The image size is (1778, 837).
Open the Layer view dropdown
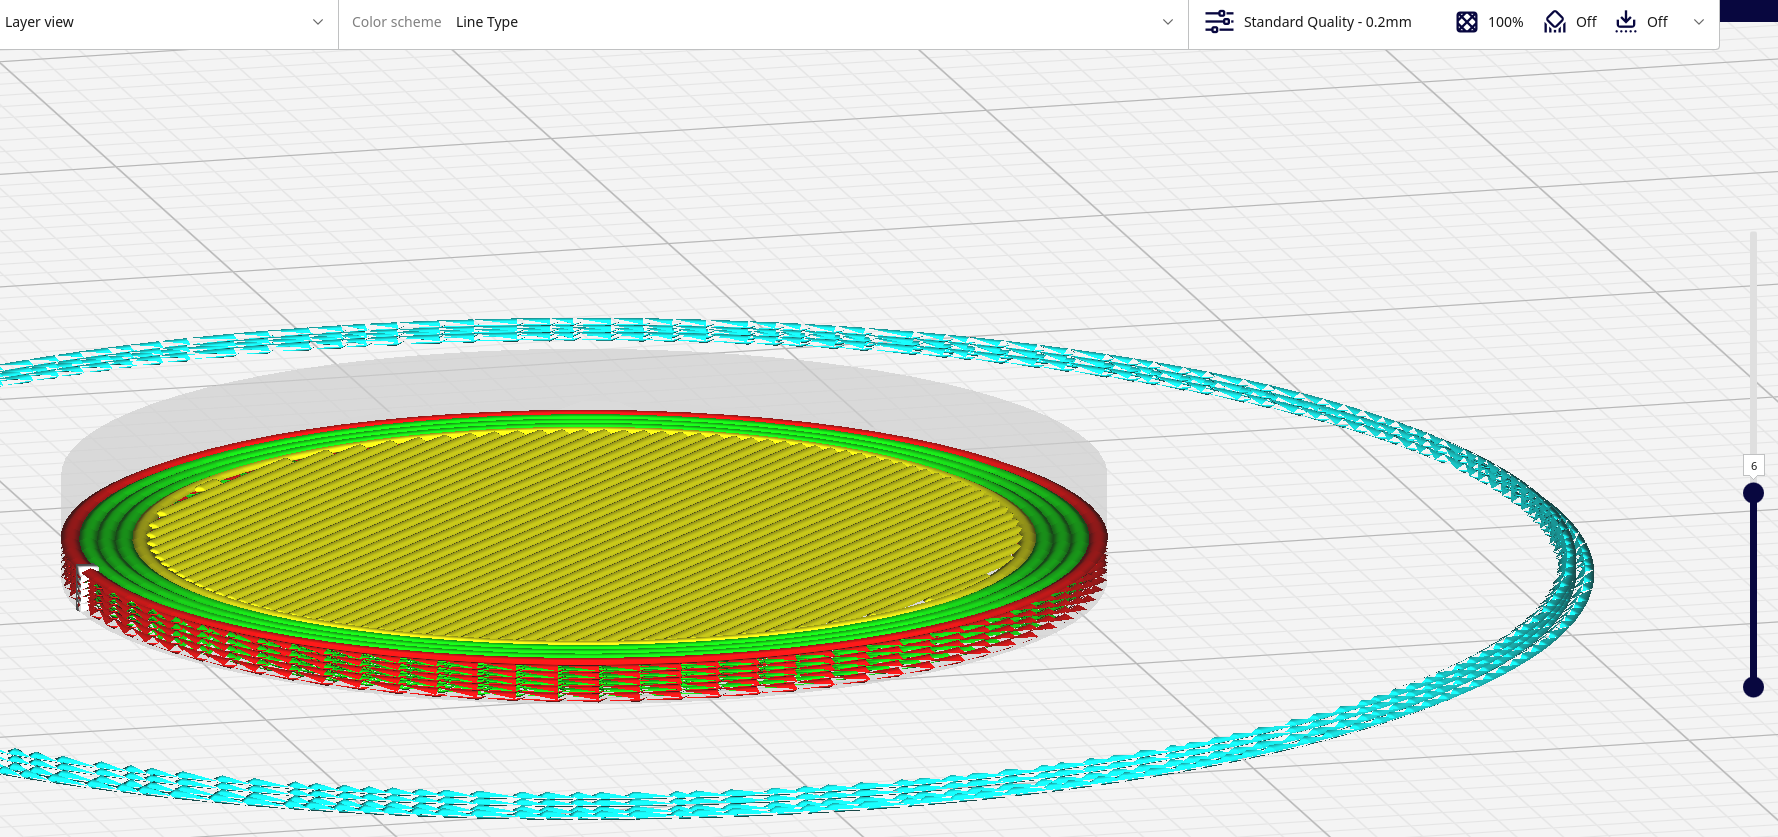tap(168, 22)
